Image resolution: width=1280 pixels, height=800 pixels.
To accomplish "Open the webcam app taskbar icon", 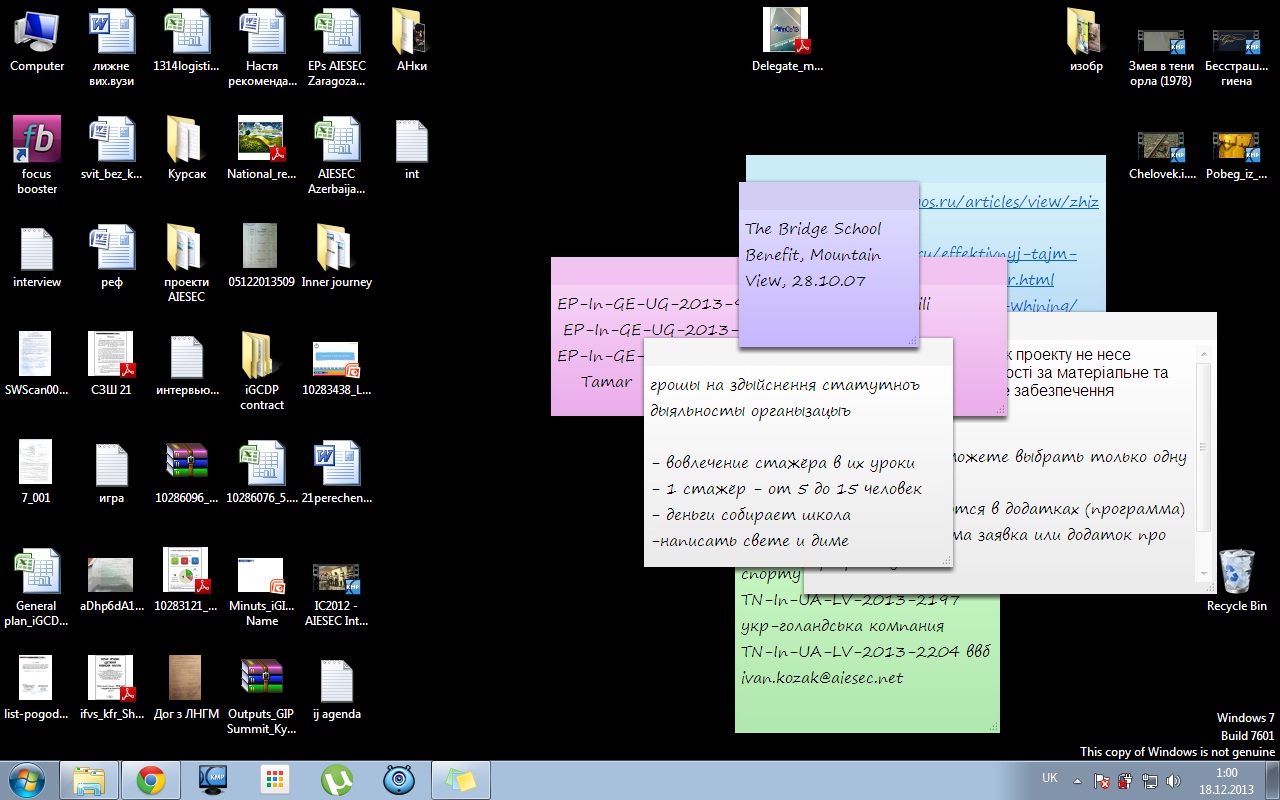I will pos(399,780).
